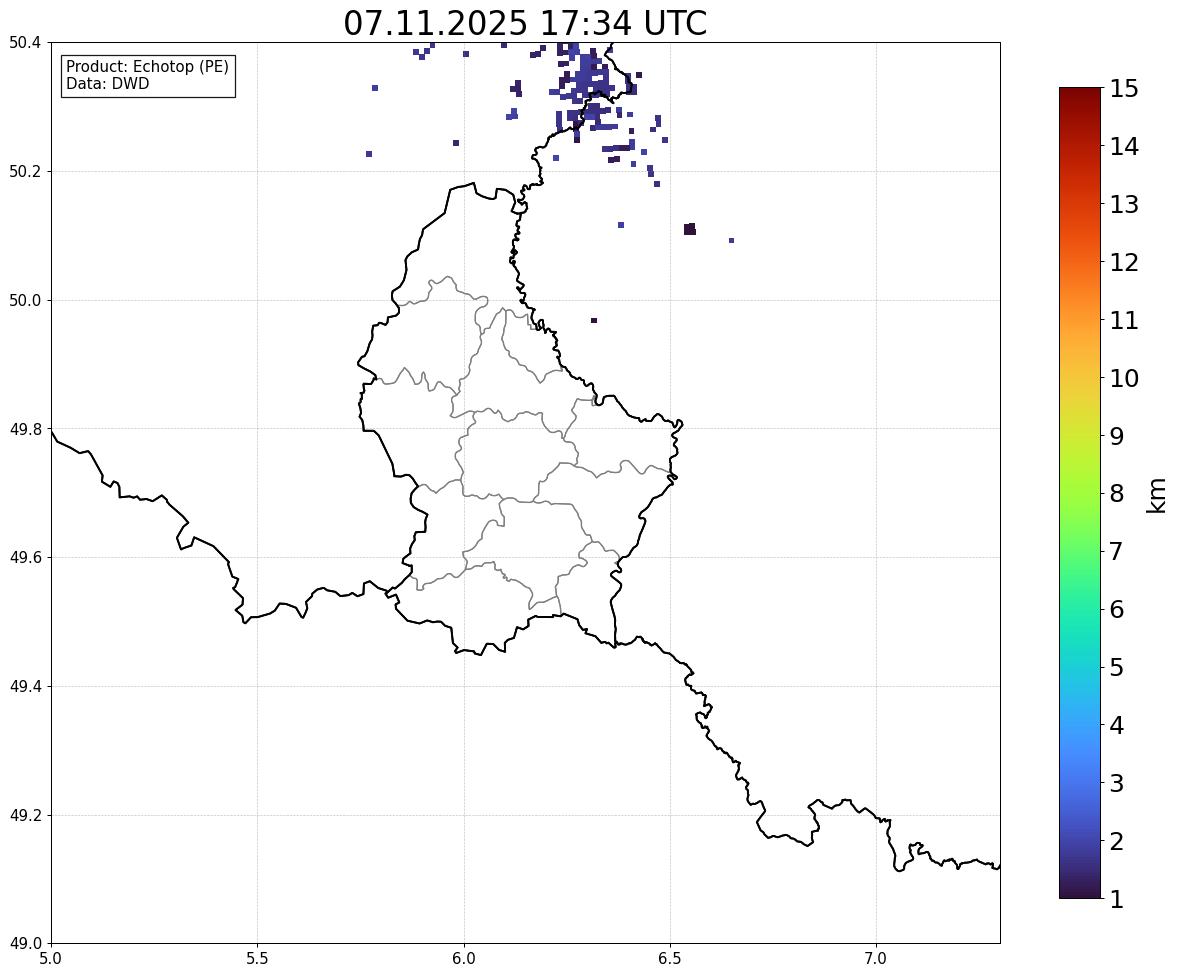
Task: Click the green section of the colorbar near 7 km
Action: pyautogui.click(x=1080, y=551)
